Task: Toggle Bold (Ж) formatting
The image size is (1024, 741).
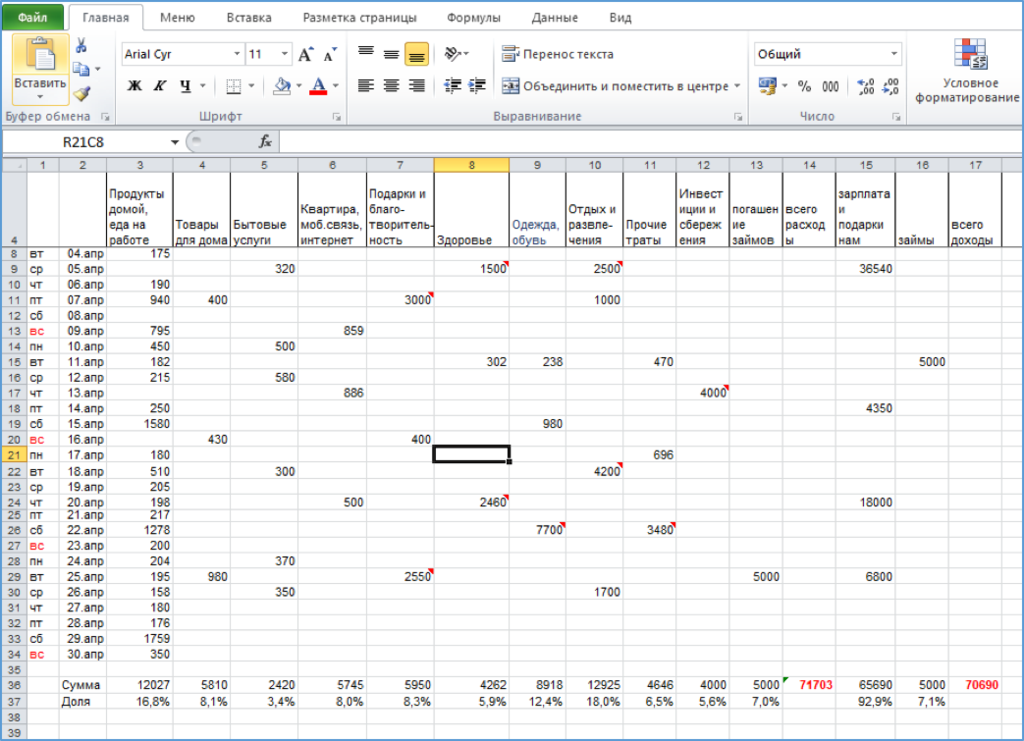Action: [x=135, y=86]
